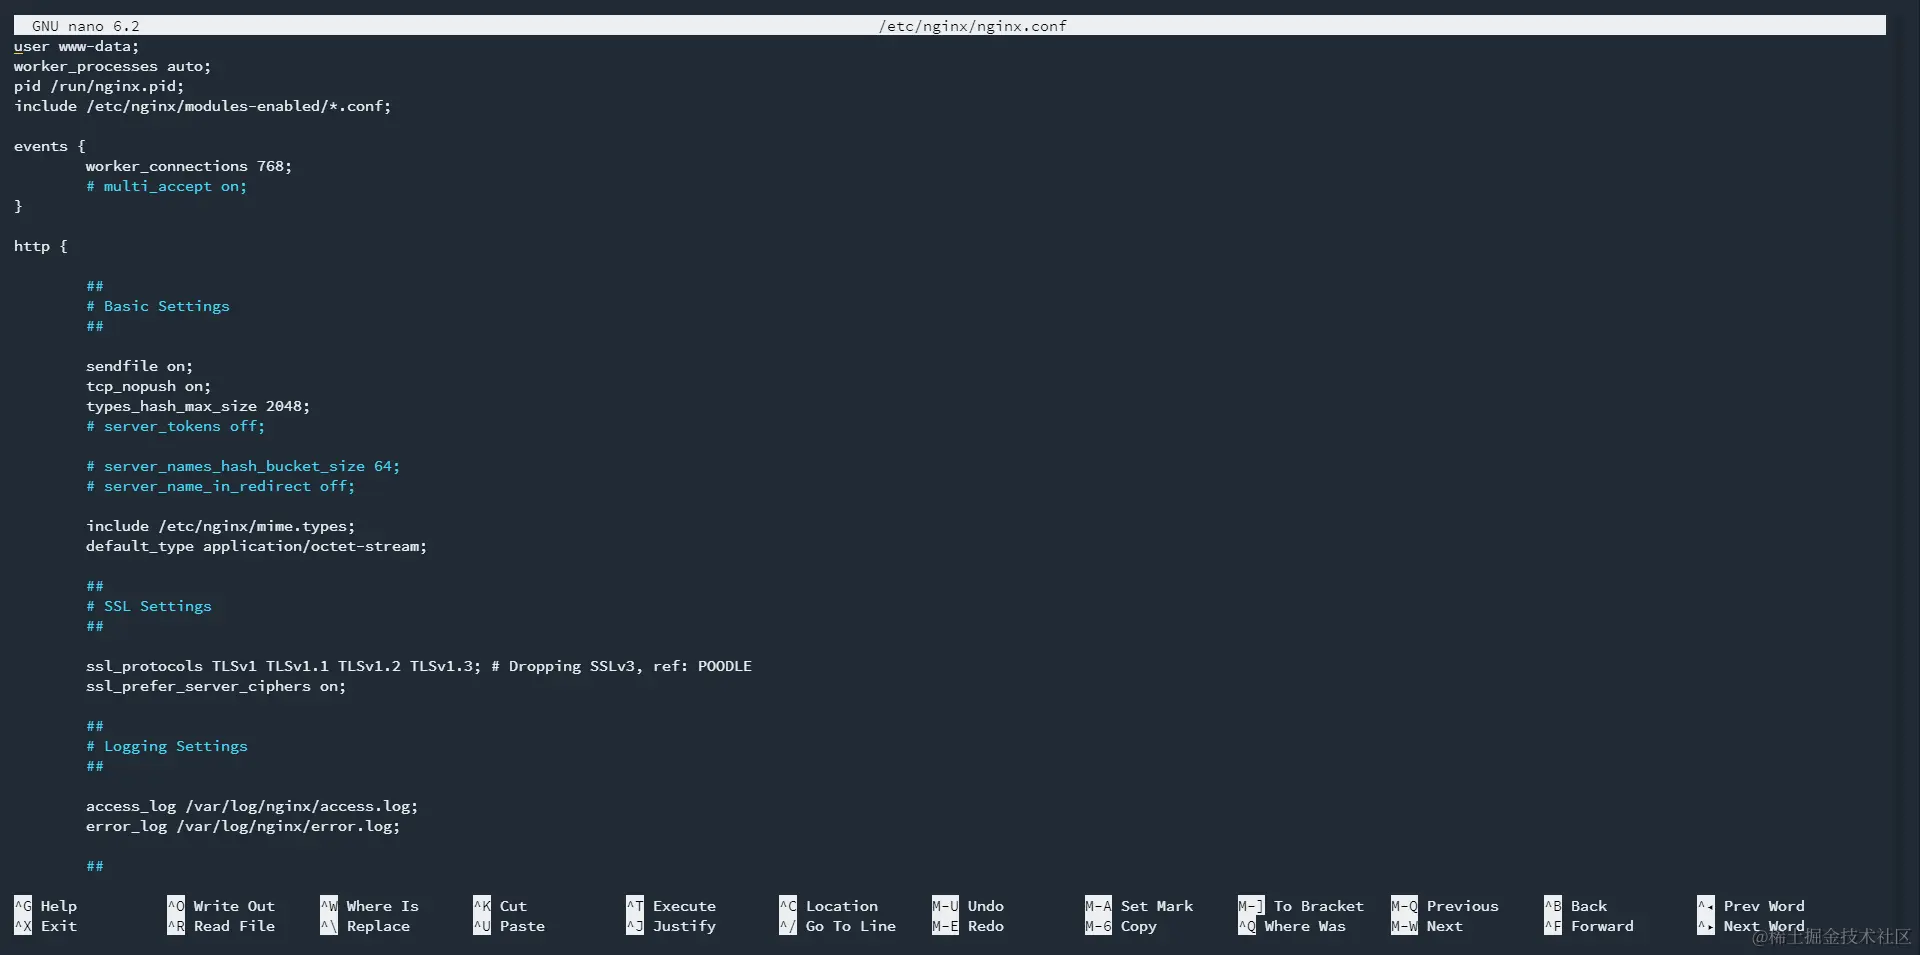Click the M-U Undo shortcut
1920x955 pixels.
tap(968, 906)
